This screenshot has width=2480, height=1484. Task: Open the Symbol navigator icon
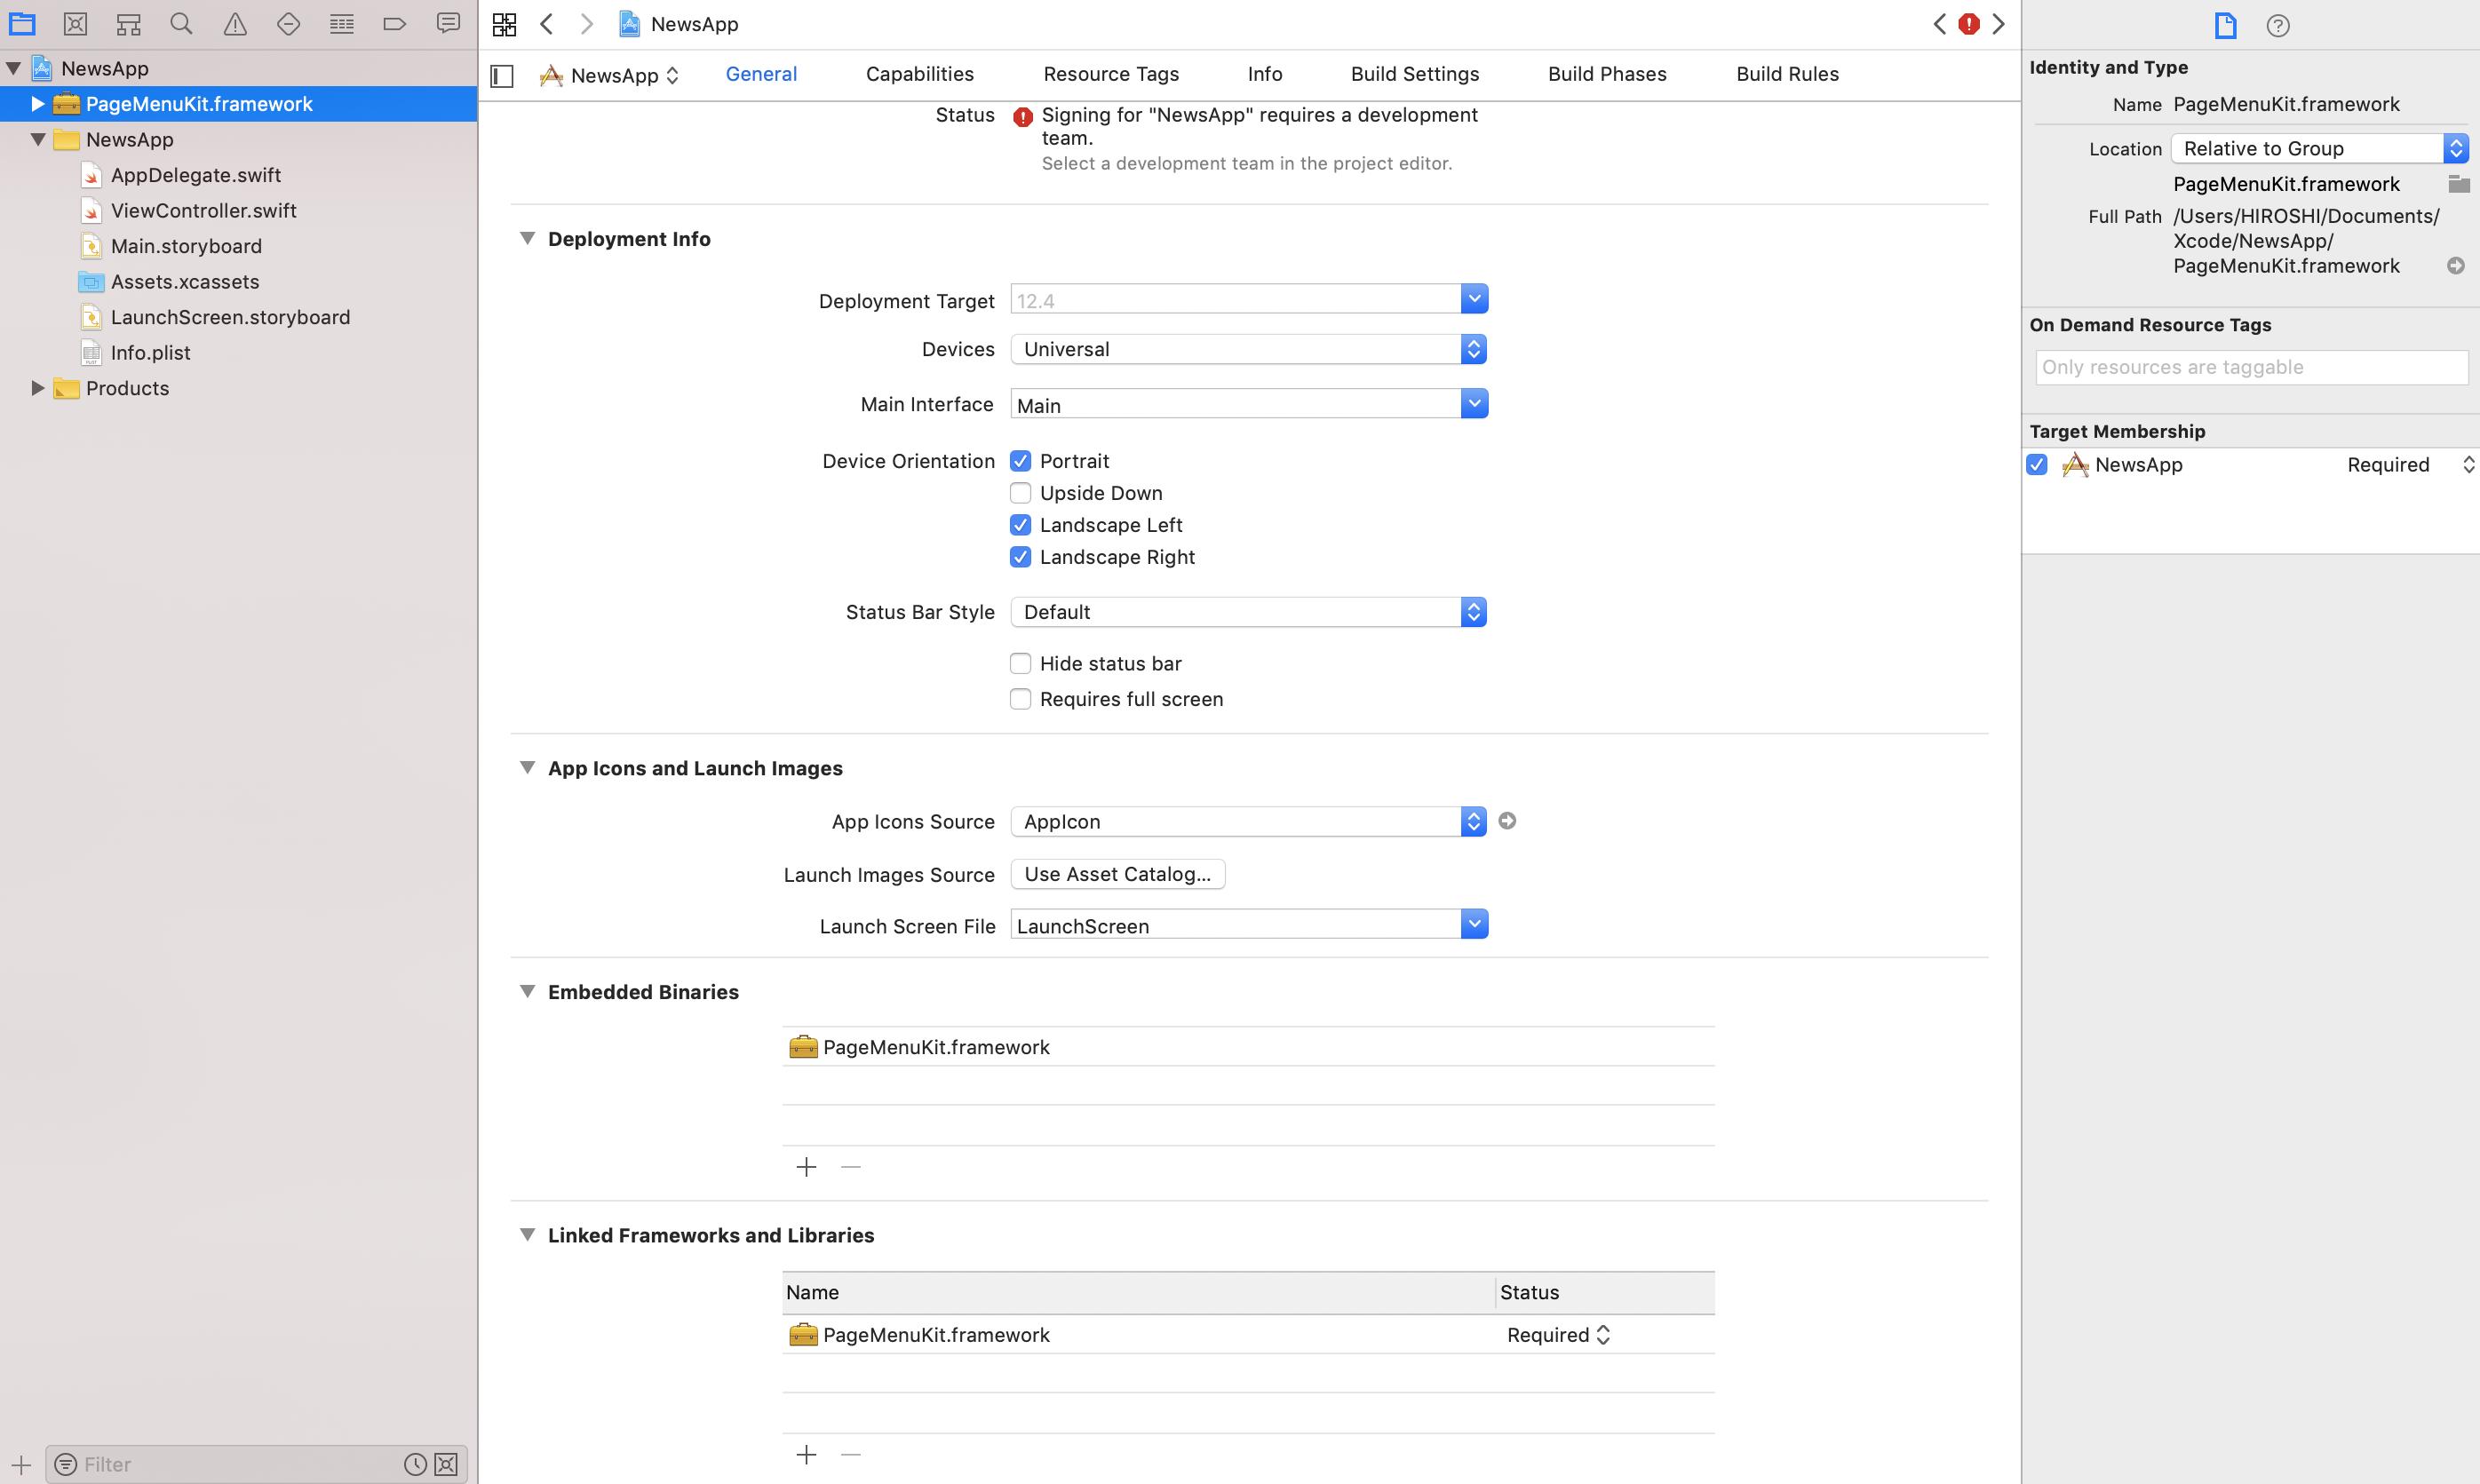tap(128, 24)
